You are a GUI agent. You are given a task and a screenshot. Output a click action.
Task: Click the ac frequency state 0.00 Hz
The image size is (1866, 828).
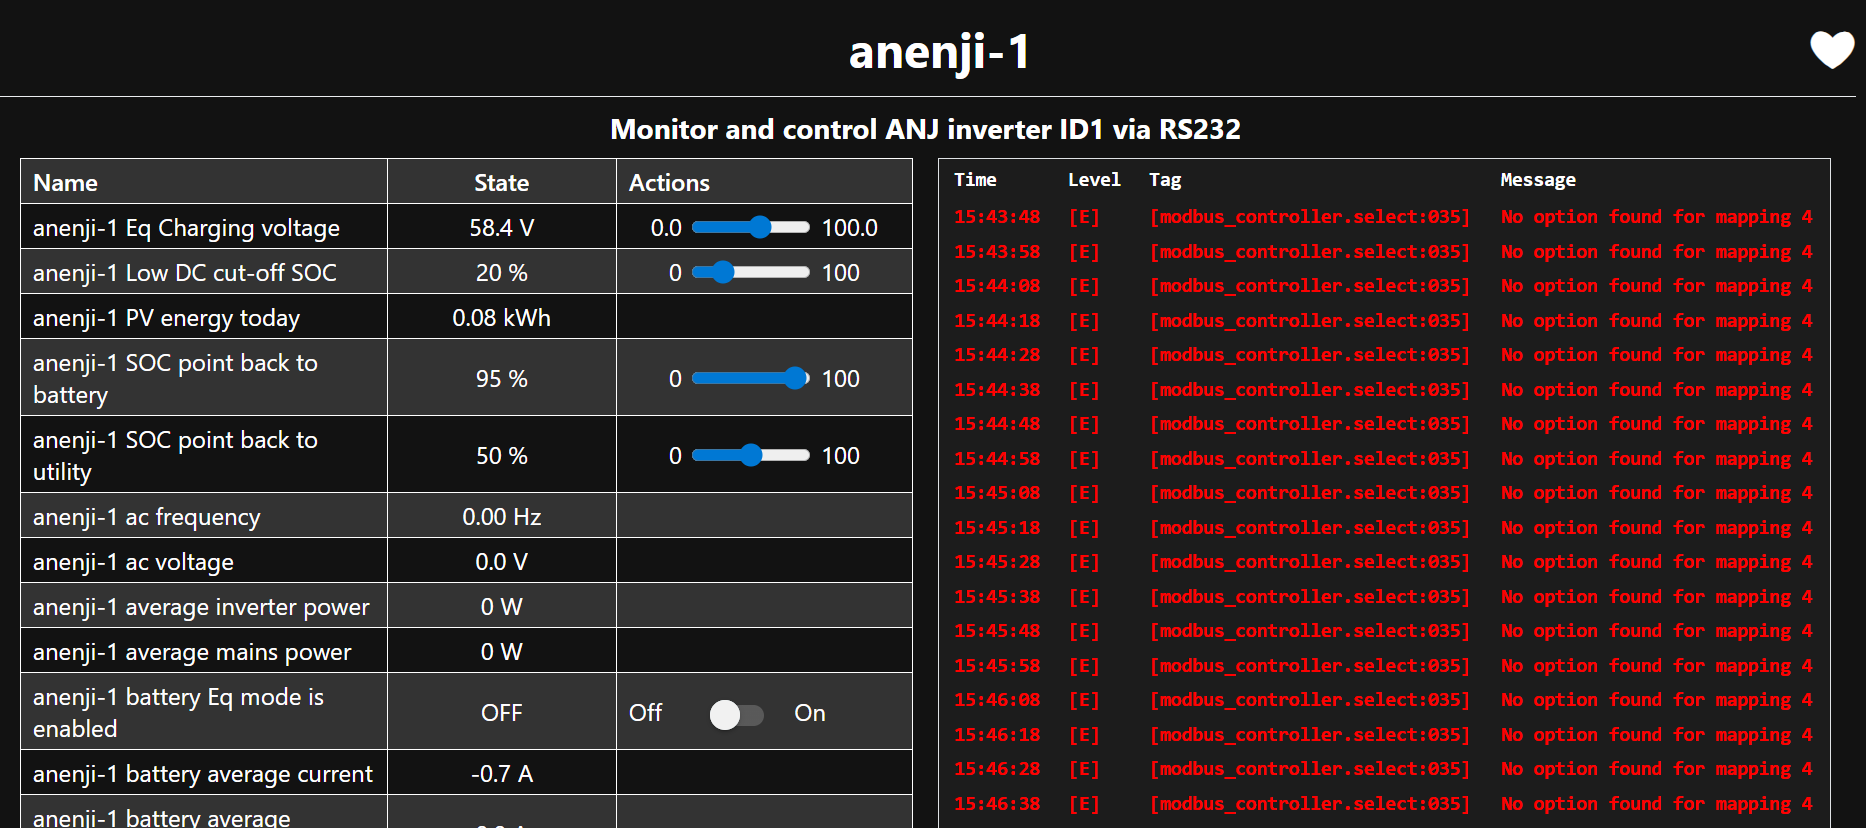[501, 517]
